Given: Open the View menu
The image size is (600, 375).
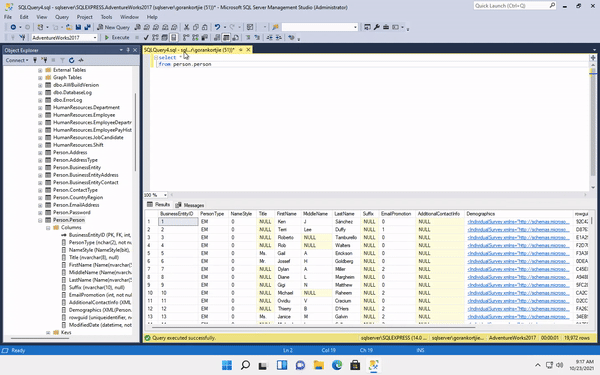Looking at the screenshot, I should tap(41, 17).
